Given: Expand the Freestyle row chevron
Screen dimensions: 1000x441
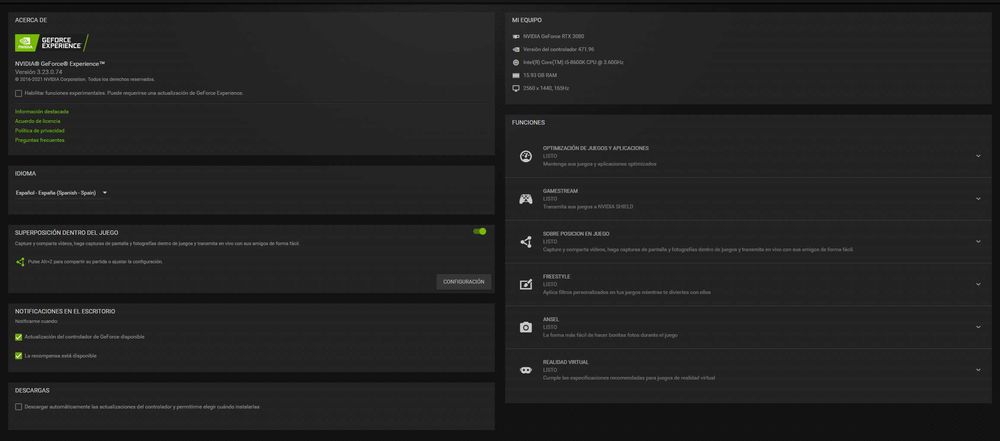Looking at the screenshot, I should tap(978, 284).
